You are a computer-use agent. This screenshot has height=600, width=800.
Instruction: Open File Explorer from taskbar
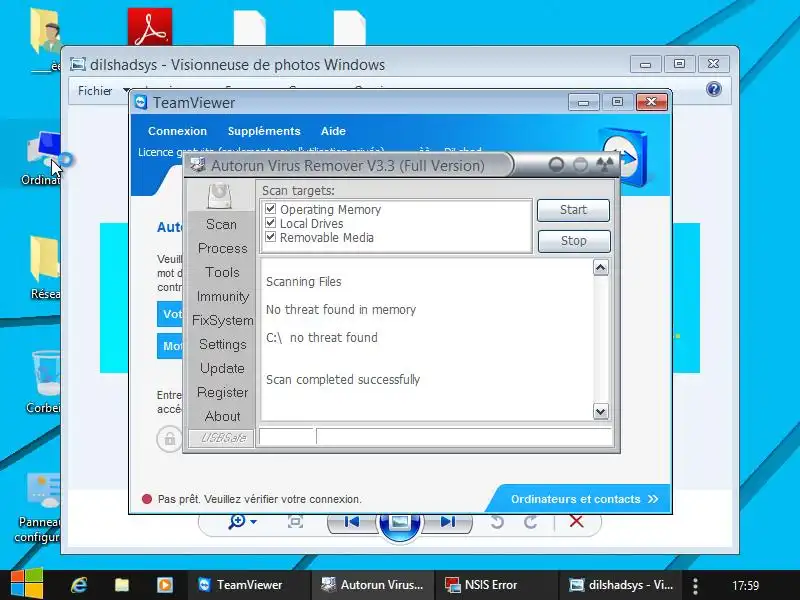point(122,585)
